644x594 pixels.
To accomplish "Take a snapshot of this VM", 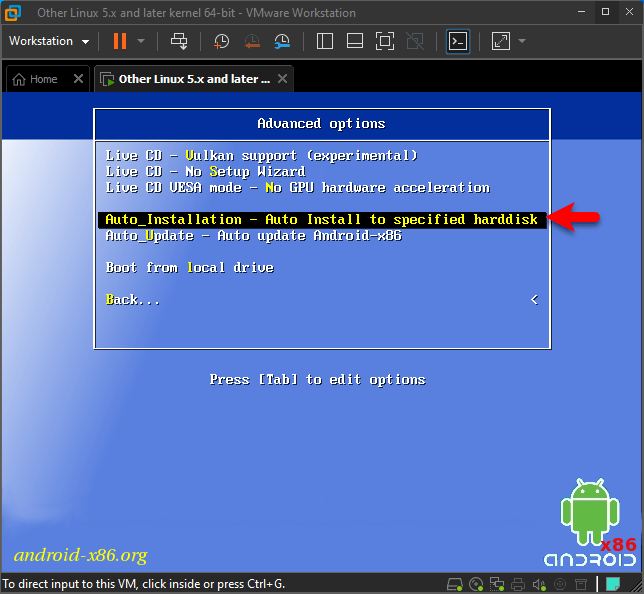I will click(221, 41).
